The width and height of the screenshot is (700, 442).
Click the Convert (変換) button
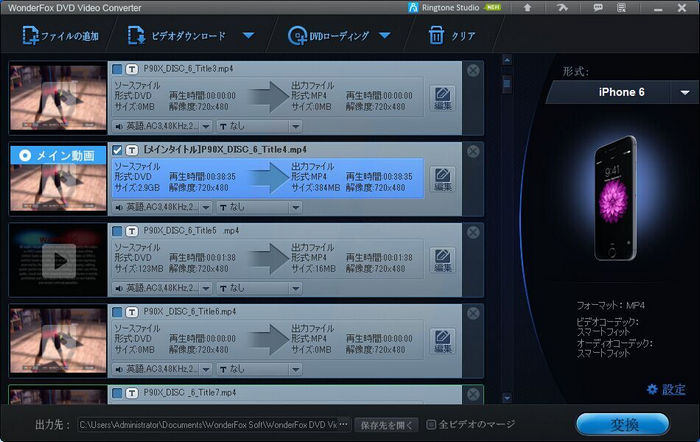pyautogui.click(x=623, y=424)
